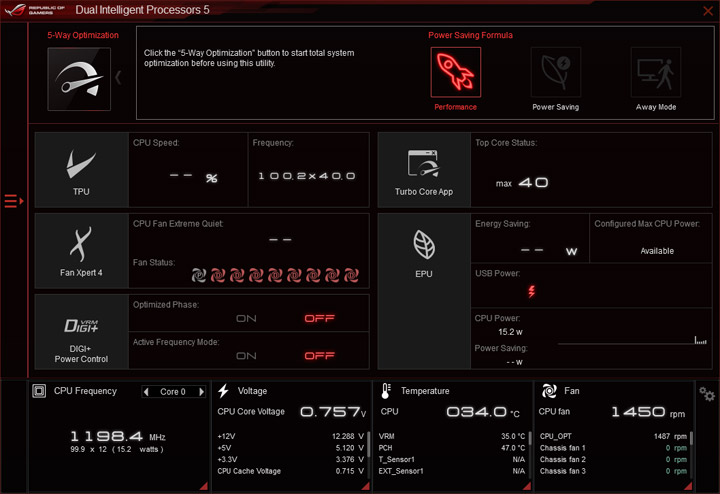Turn Active Frequency Mode OFF
This screenshot has height=494, width=720.
tap(320, 356)
